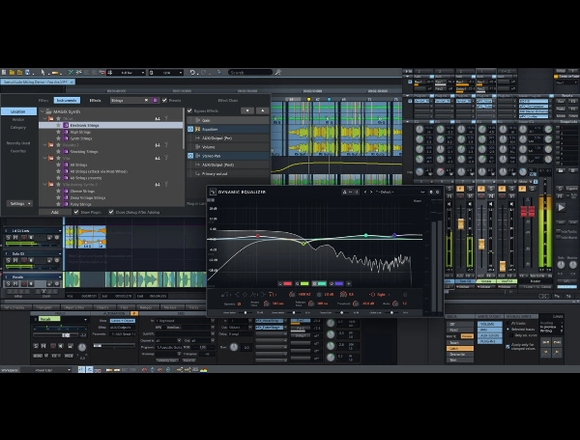Click the orange folder icon in the toolbar

12,72
